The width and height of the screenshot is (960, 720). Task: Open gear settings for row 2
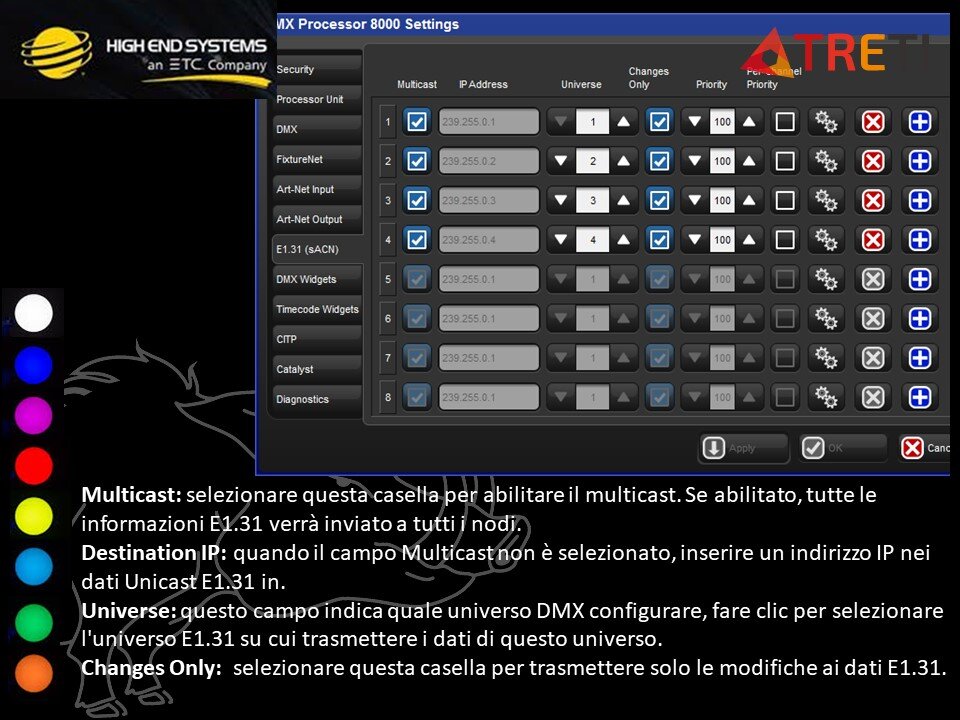coord(826,161)
